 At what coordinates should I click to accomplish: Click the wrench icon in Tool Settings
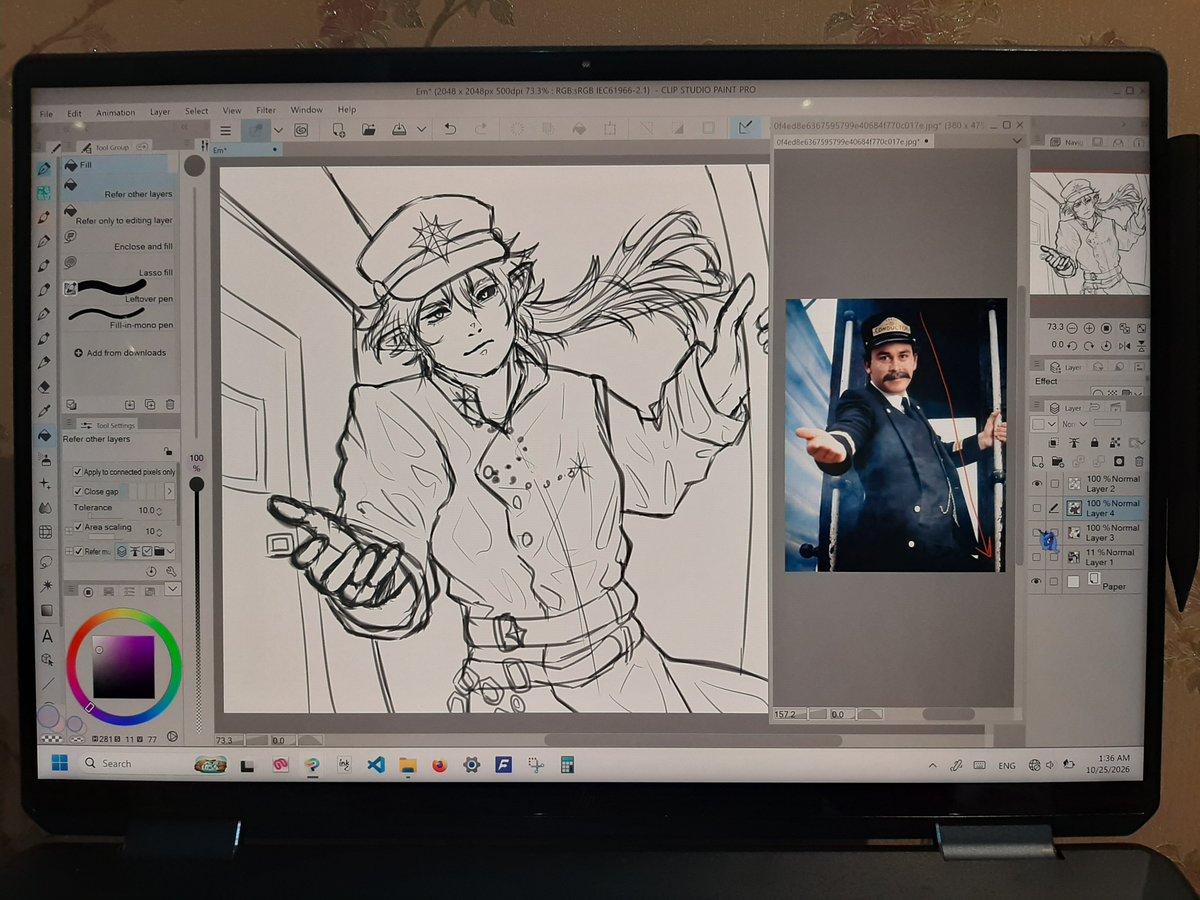[x=172, y=571]
